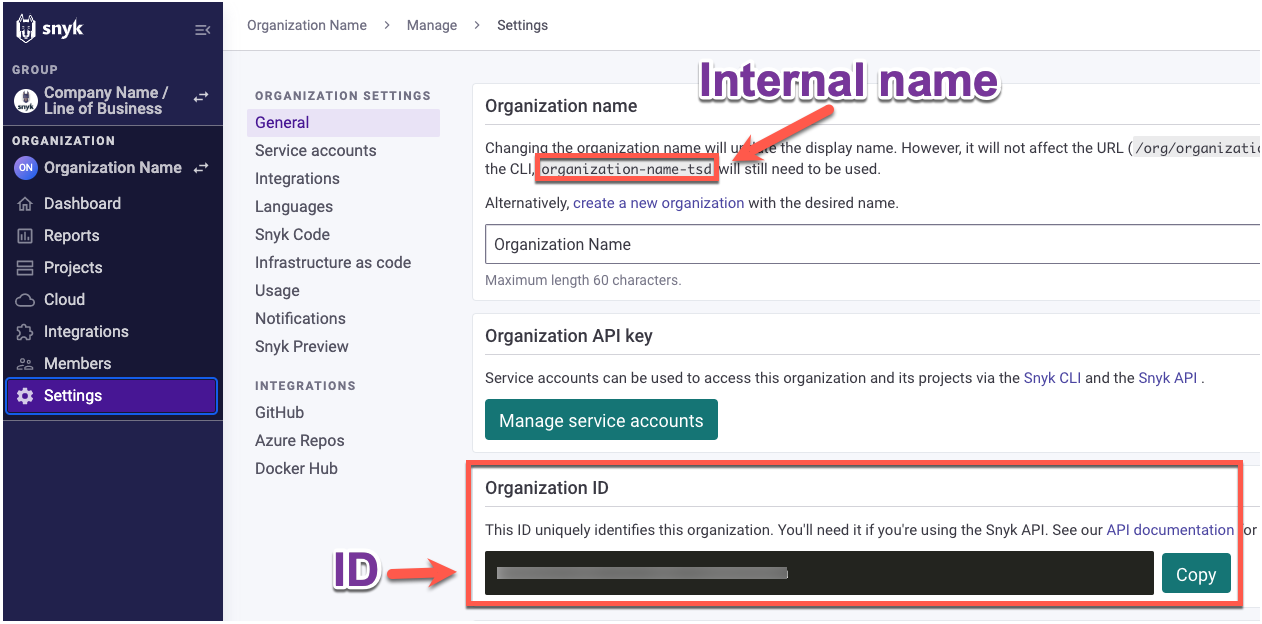Open the API documentation link
Image resolution: width=1262 pixels, height=624 pixels.
tap(1170, 530)
